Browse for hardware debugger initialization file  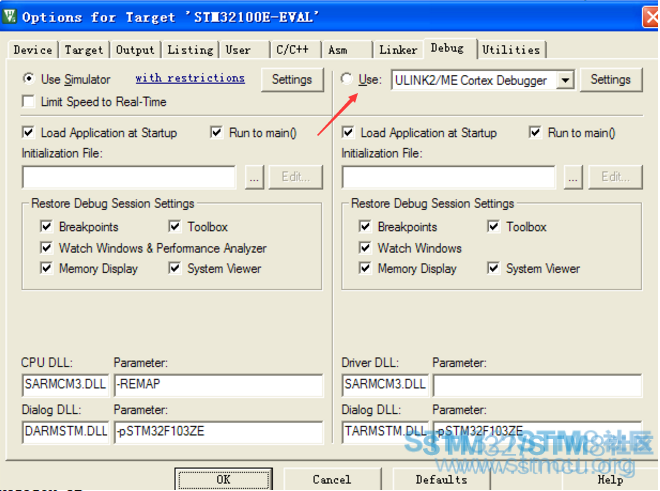coord(573,177)
